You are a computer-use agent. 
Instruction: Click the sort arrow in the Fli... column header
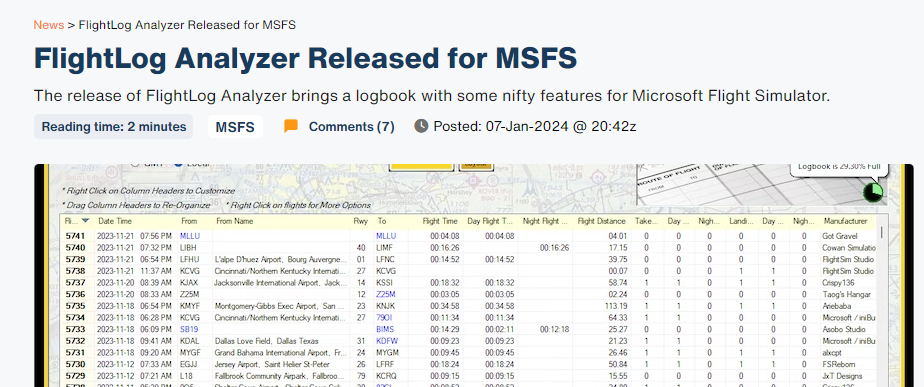[86, 221]
